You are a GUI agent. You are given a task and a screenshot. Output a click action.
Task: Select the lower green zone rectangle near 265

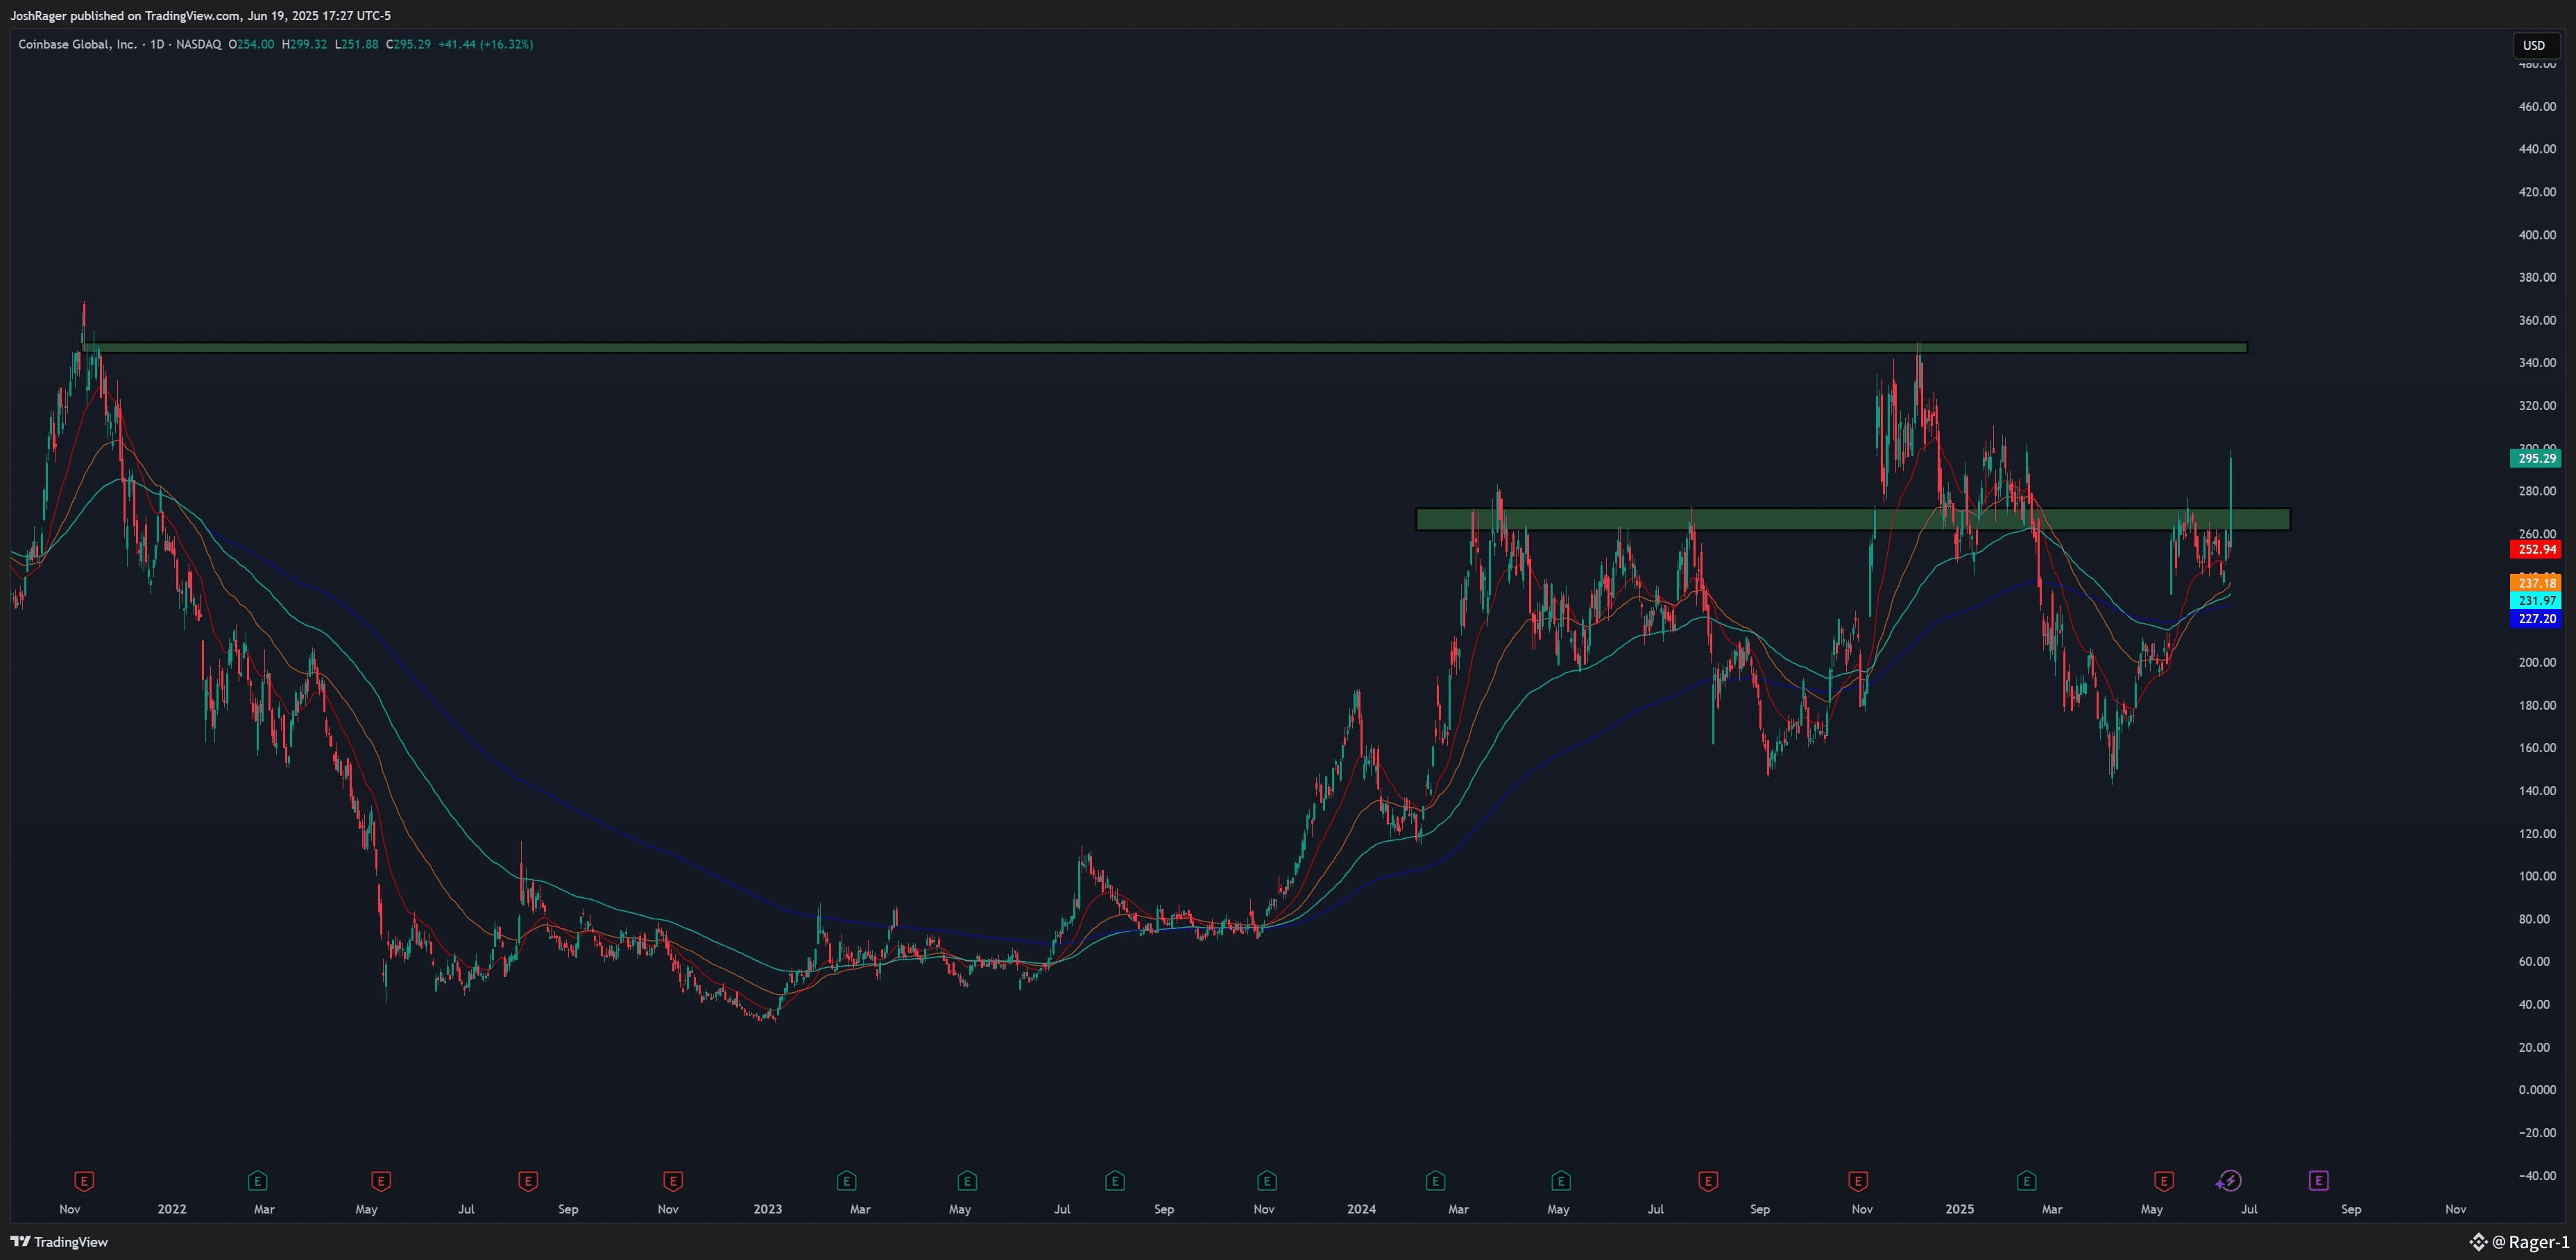[1853, 519]
